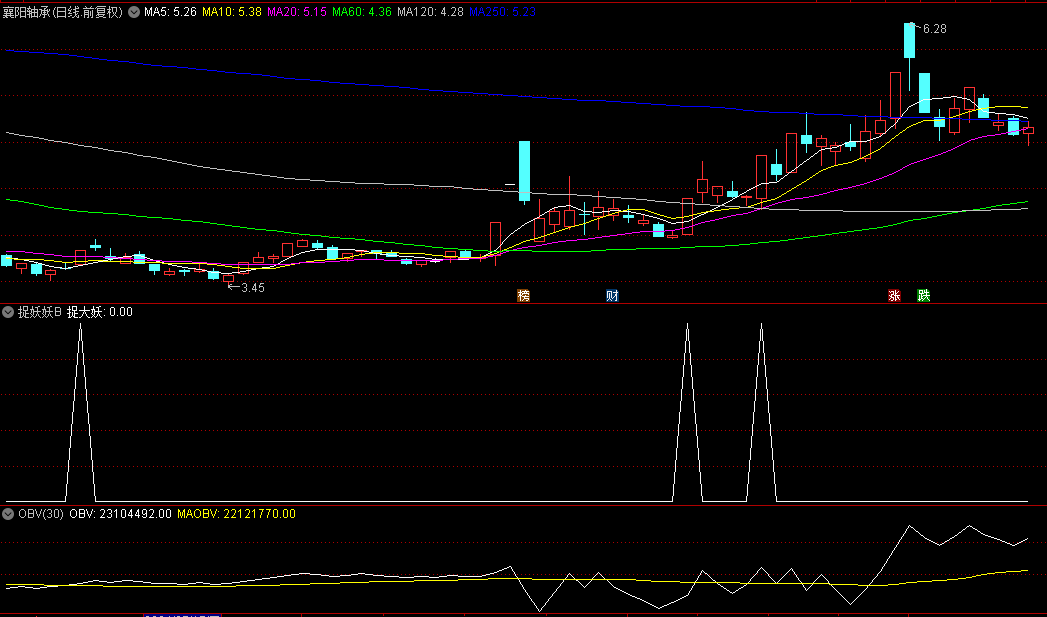Screen dimensions: 1047x617
Task: Click the 3.45 low price label
Action: point(252,288)
